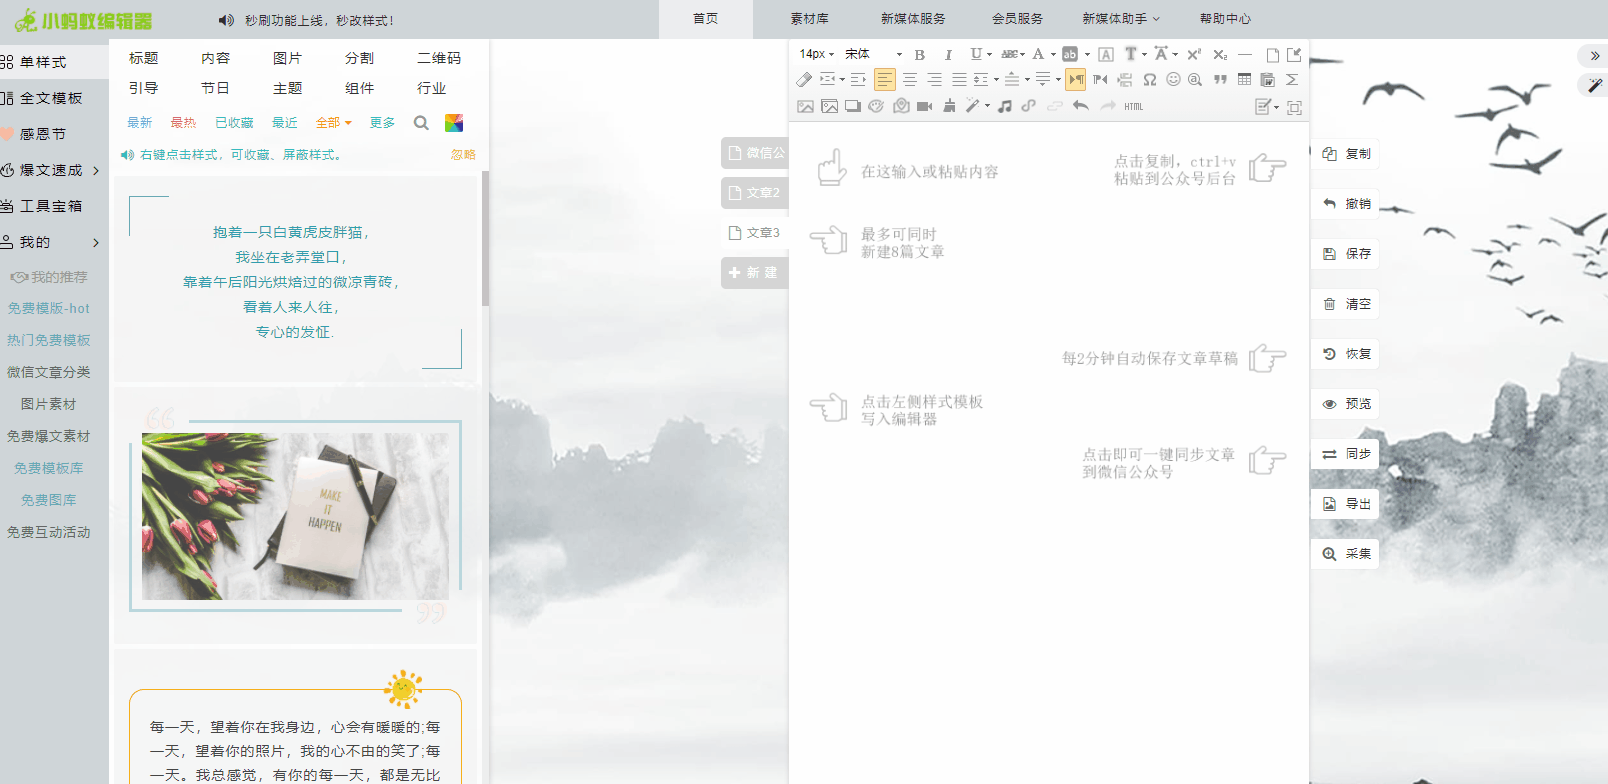This screenshot has height=784, width=1608.
Task: Expand the 全部 filter dropdown
Action: point(334,123)
